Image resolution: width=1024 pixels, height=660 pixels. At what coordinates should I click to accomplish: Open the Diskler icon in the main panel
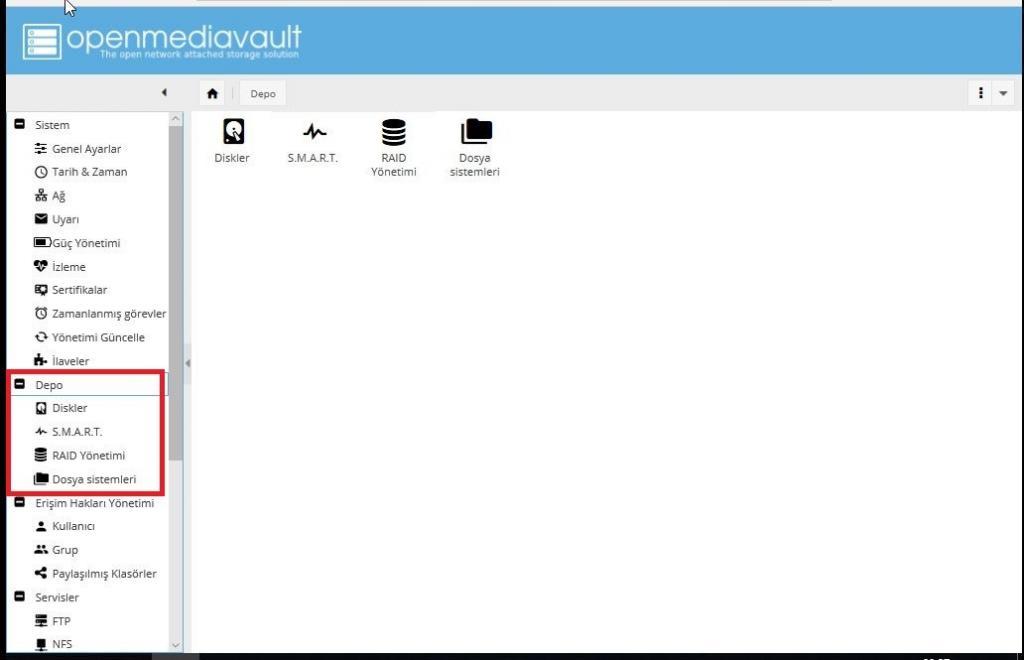232,141
